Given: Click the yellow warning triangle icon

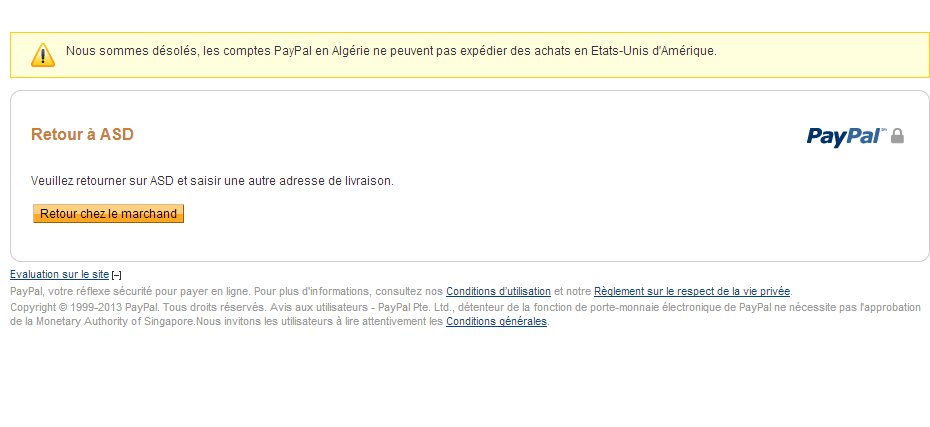Looking at the screenshot, I should (43, 55).
